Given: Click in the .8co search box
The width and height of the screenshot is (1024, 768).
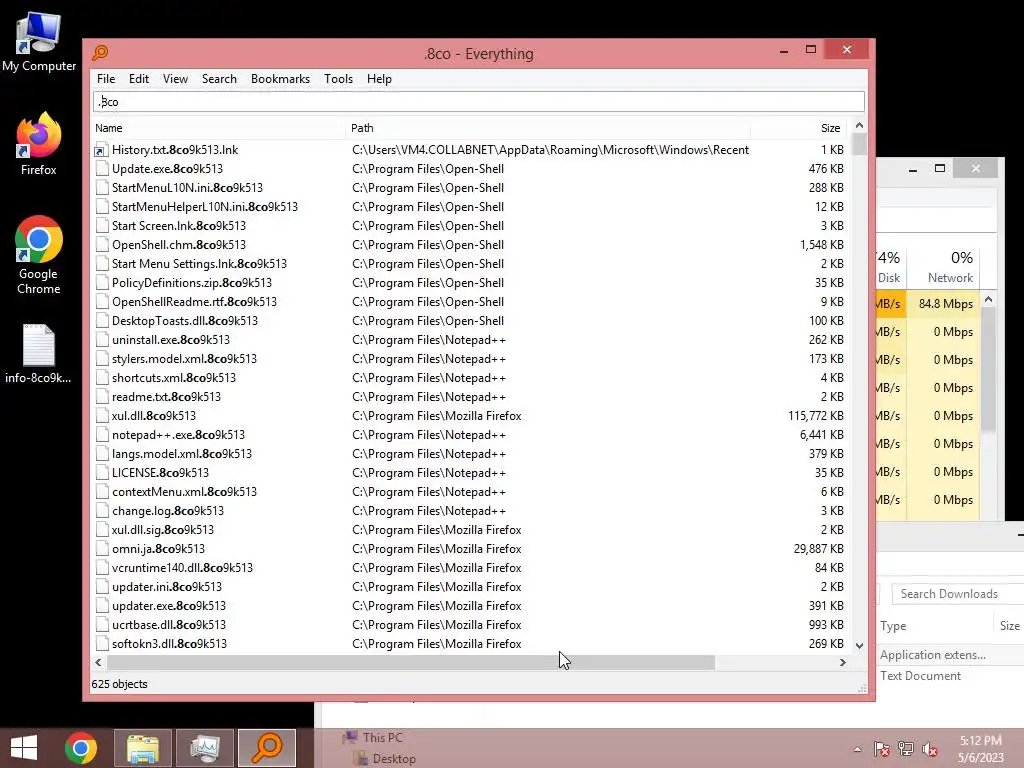Looking at the screenshot, I should pos(479,102).
